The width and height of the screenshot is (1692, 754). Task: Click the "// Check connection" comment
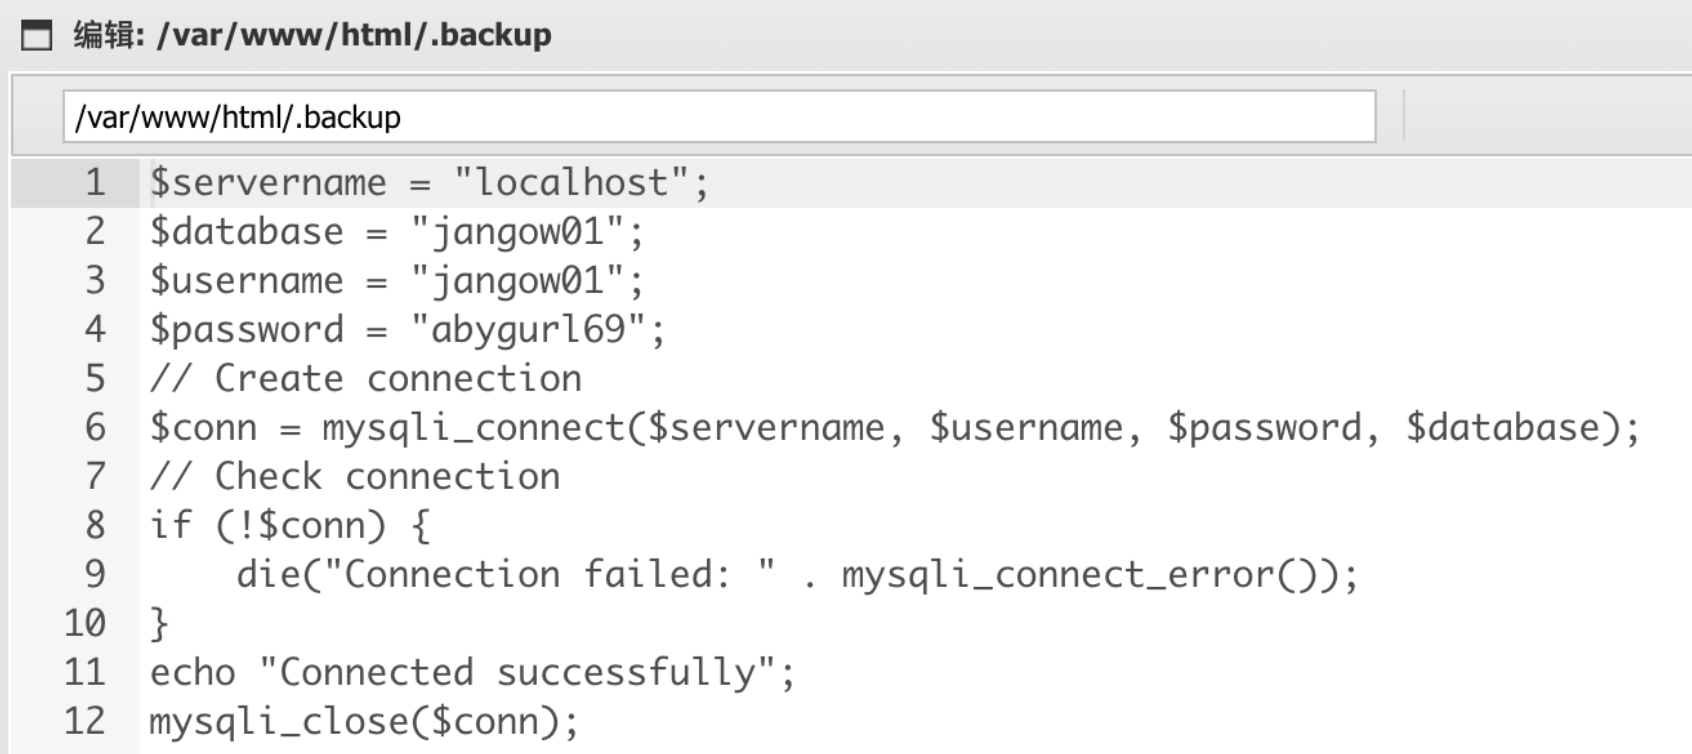click(x=355, y=476)
